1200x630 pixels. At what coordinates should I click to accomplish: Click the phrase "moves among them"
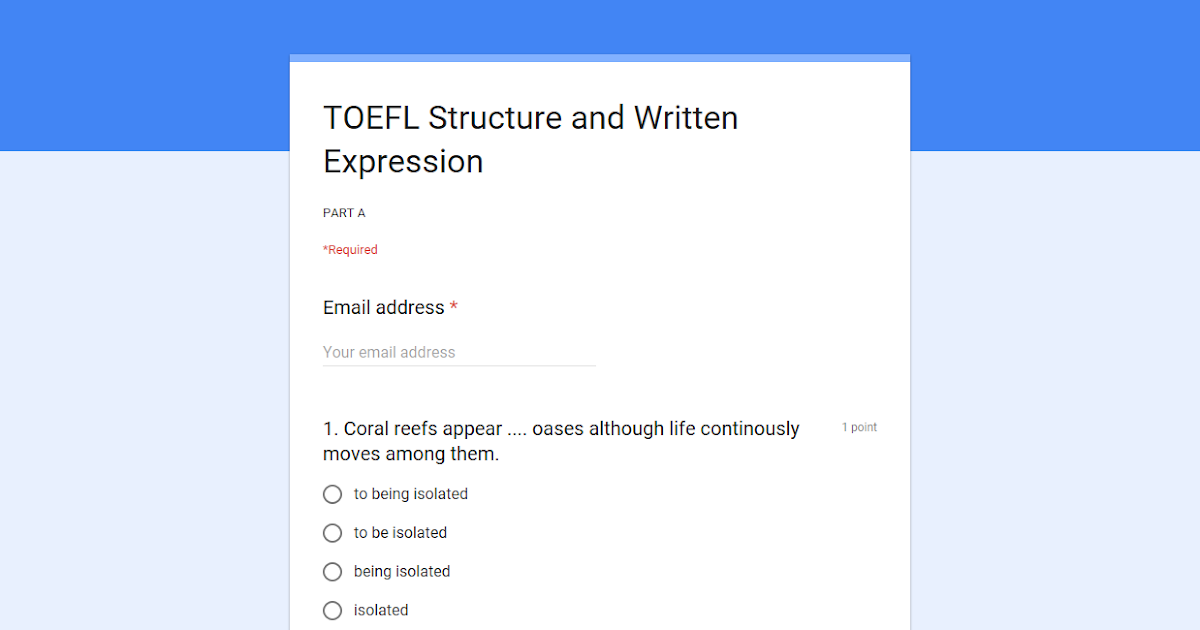click(410, 453)
